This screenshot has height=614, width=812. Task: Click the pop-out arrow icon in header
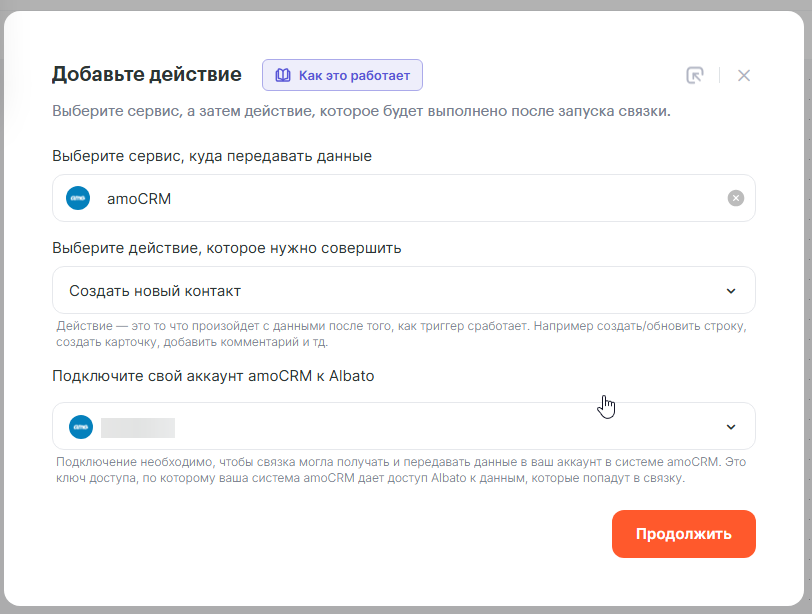point(695,75)
